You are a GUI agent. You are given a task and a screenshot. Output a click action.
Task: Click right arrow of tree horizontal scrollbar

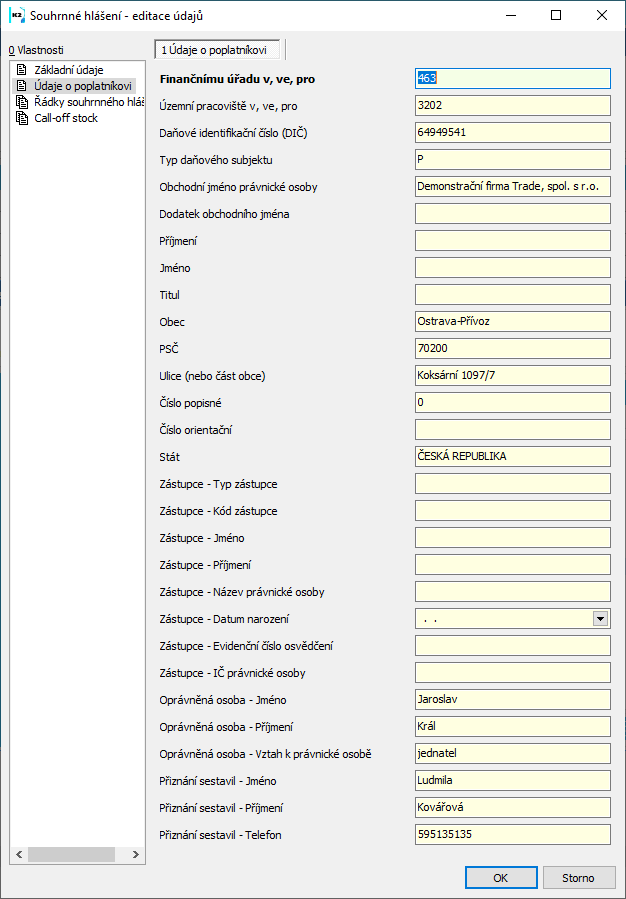coord(136,854)
